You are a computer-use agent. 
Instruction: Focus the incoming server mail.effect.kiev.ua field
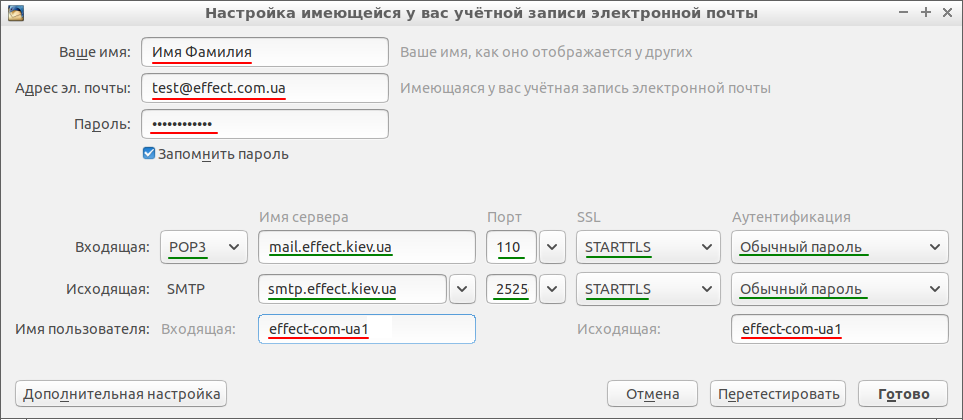(x=367, y=247)
